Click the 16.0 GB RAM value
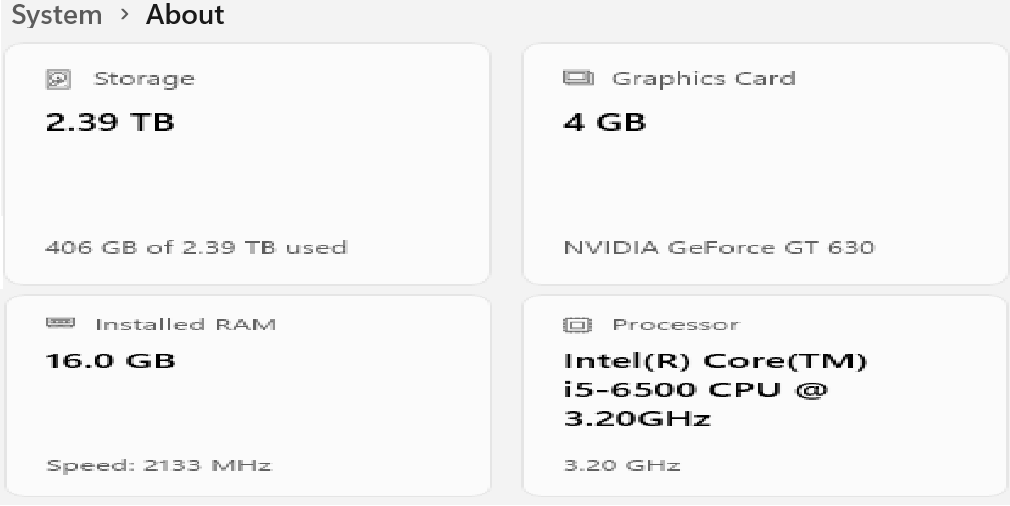 [110, 360]
